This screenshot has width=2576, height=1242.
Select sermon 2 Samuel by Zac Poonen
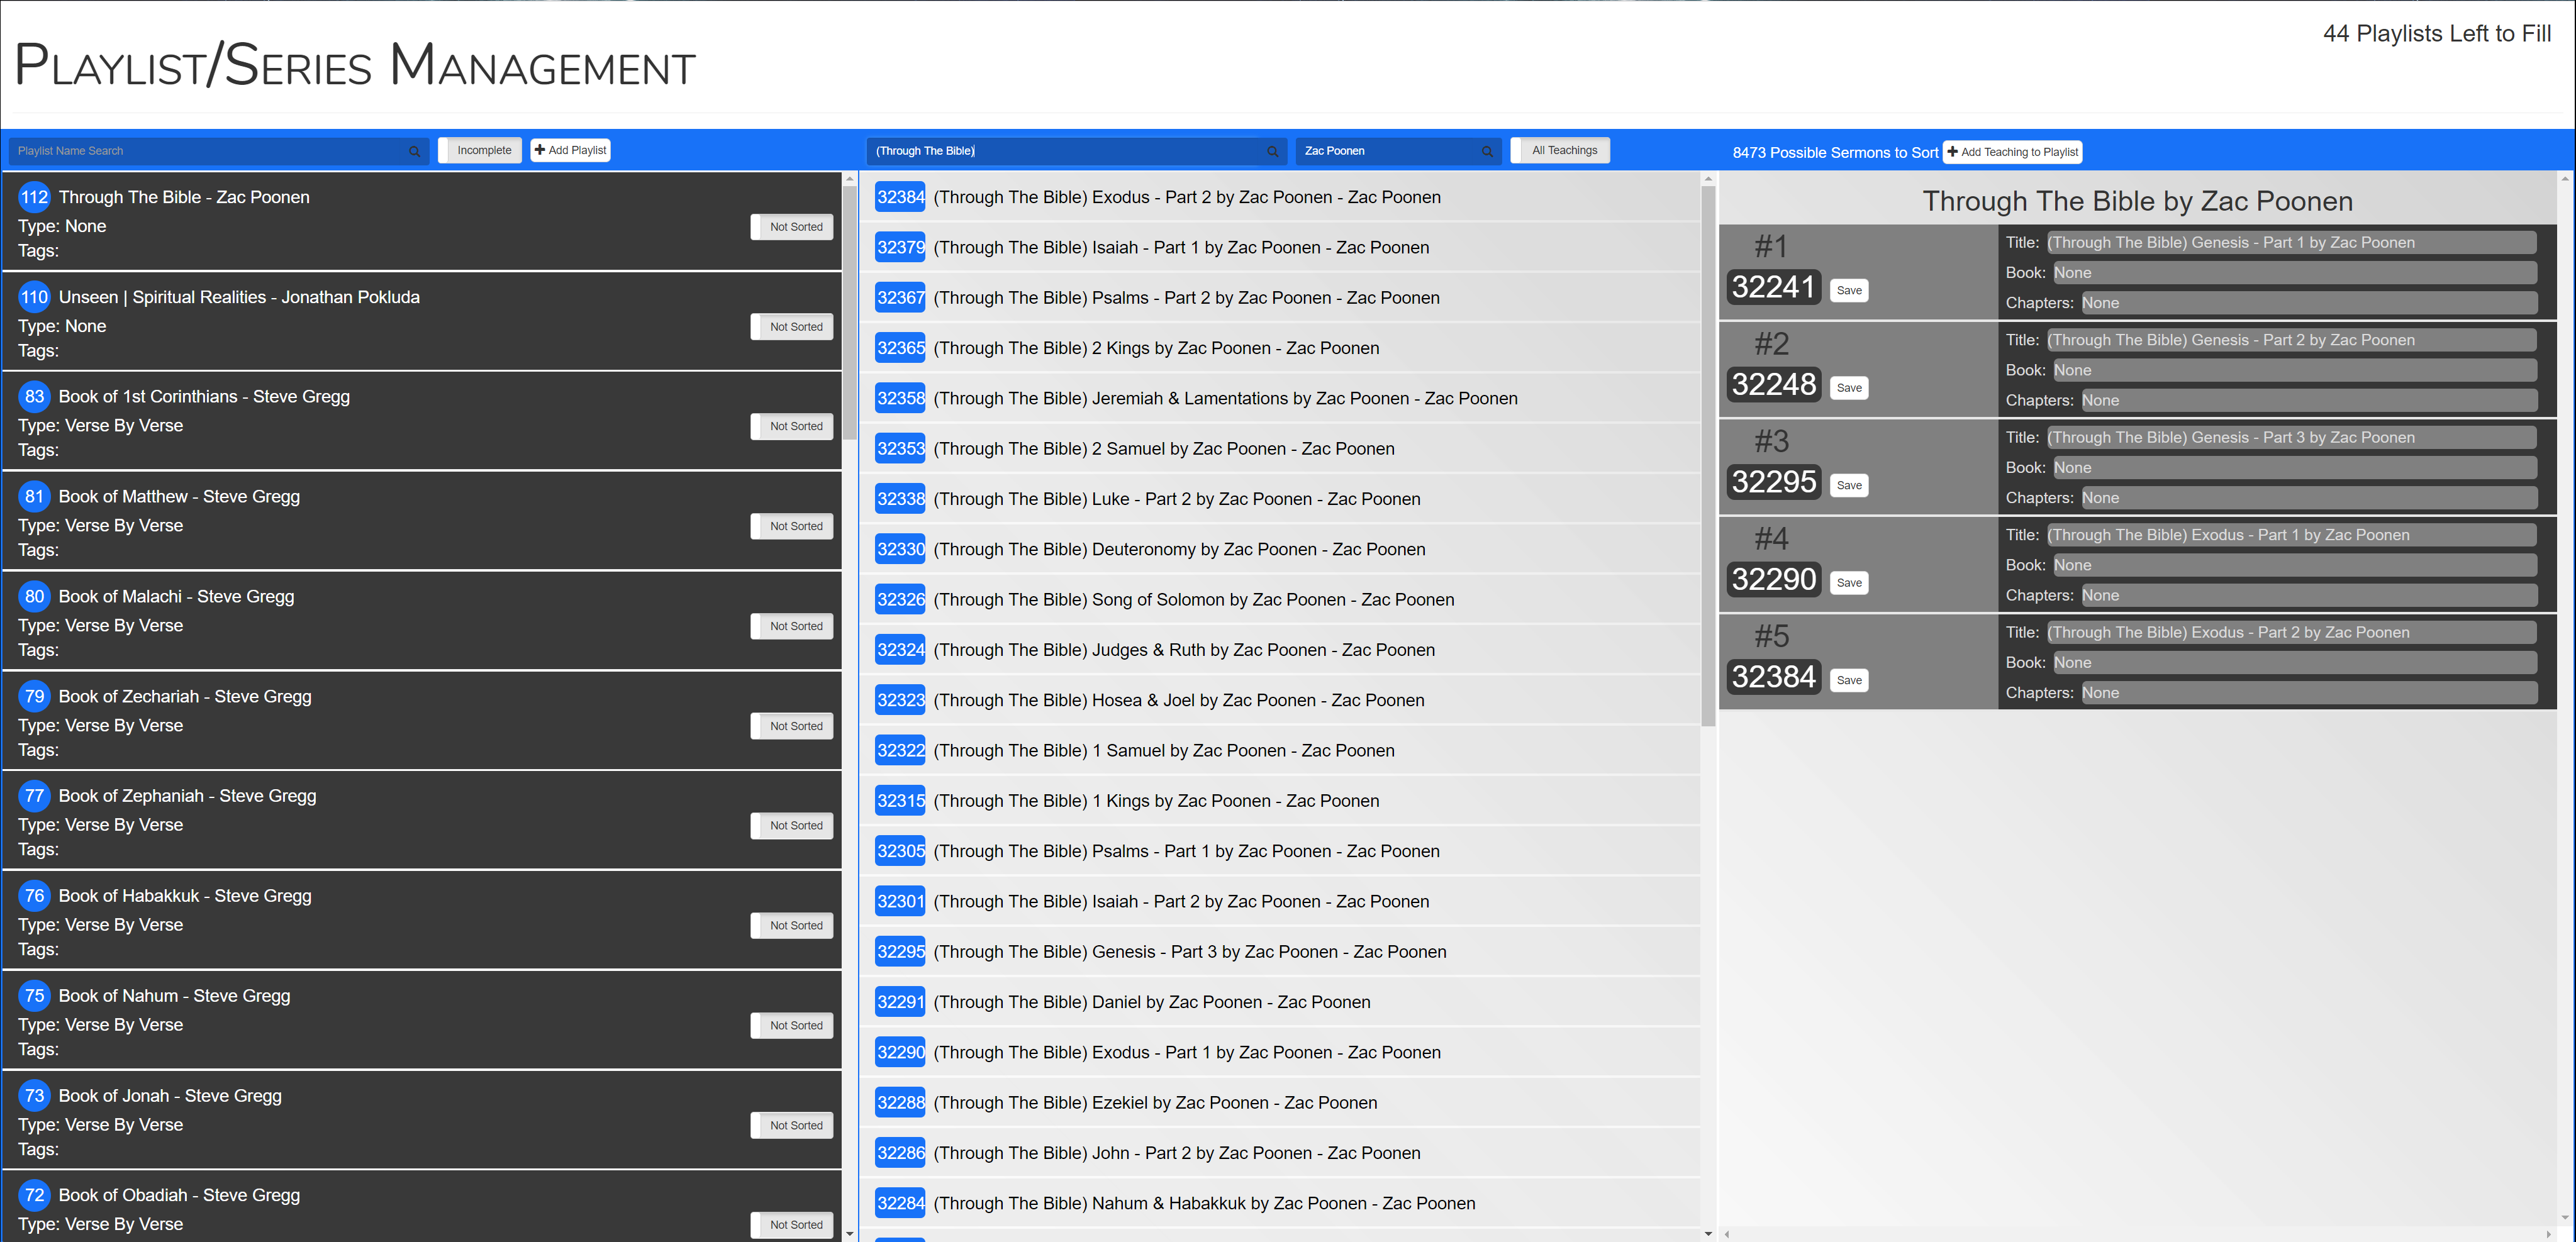click(1280, 449)
